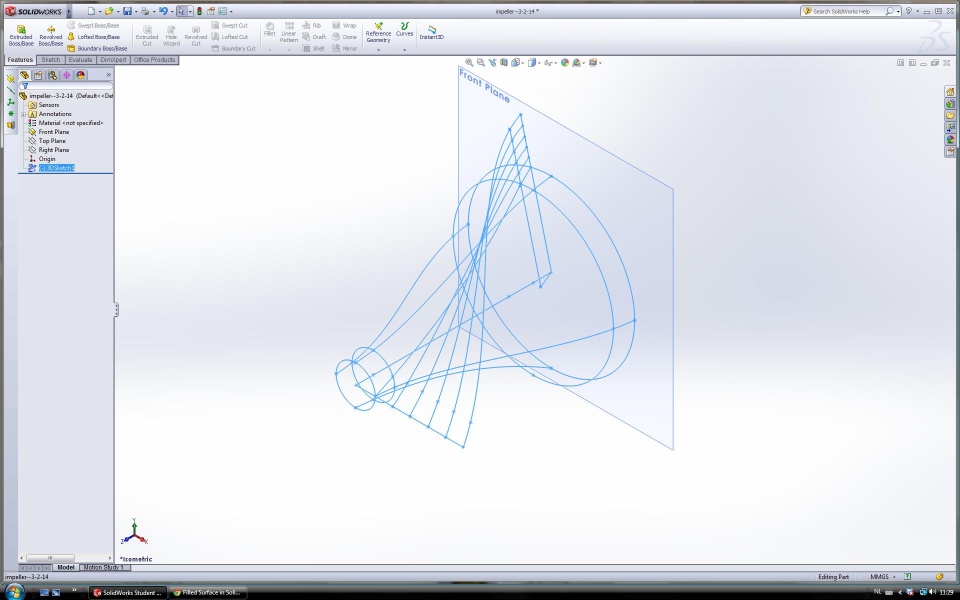The image size is (960, 600).
Task: Select Material <not specified> item
Action: (66, 123)
